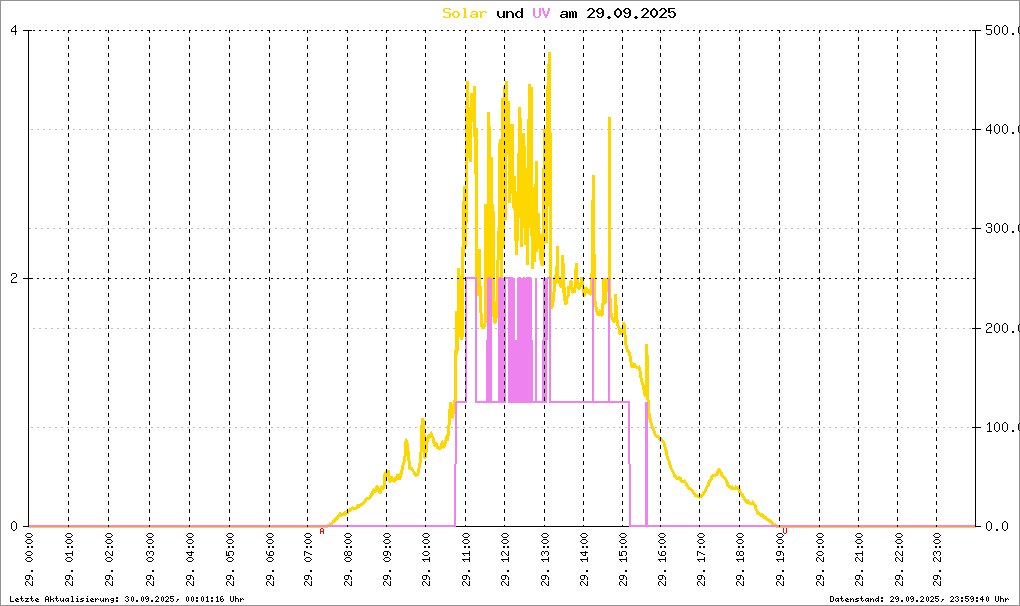Click the "29. 05:00" time axis label
The width and height of the screenshot is (1020, 606).
[x=230, y=560]
